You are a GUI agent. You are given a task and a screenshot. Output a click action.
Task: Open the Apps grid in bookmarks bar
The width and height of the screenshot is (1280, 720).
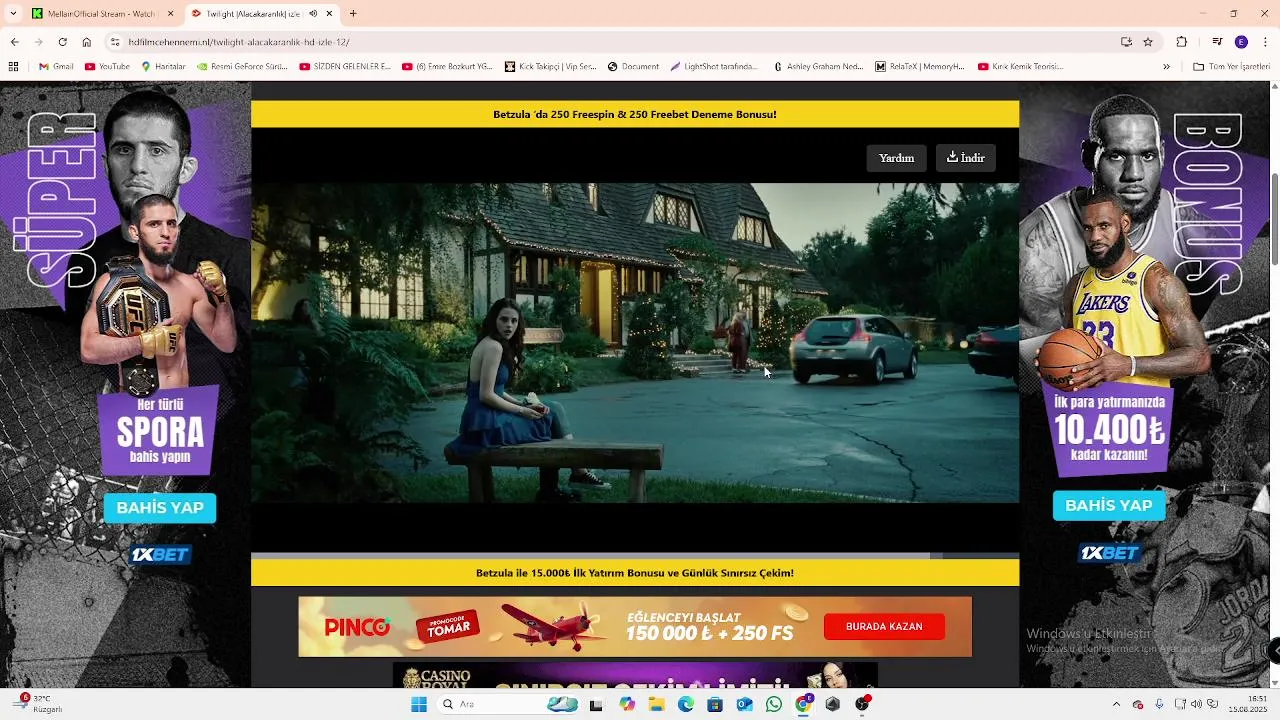(x=13, y=67)
